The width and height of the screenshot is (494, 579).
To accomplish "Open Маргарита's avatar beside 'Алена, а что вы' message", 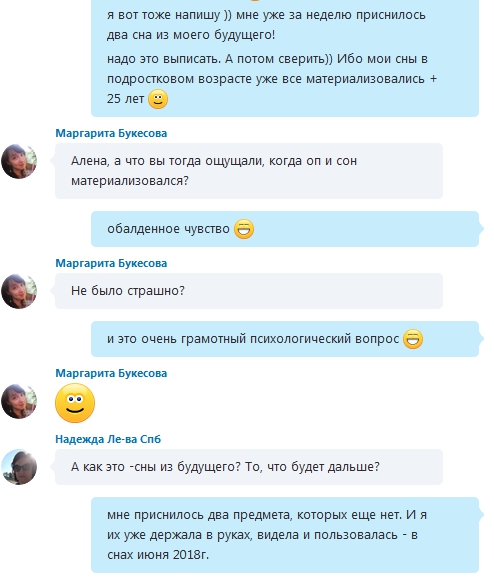I will point(19,161).
